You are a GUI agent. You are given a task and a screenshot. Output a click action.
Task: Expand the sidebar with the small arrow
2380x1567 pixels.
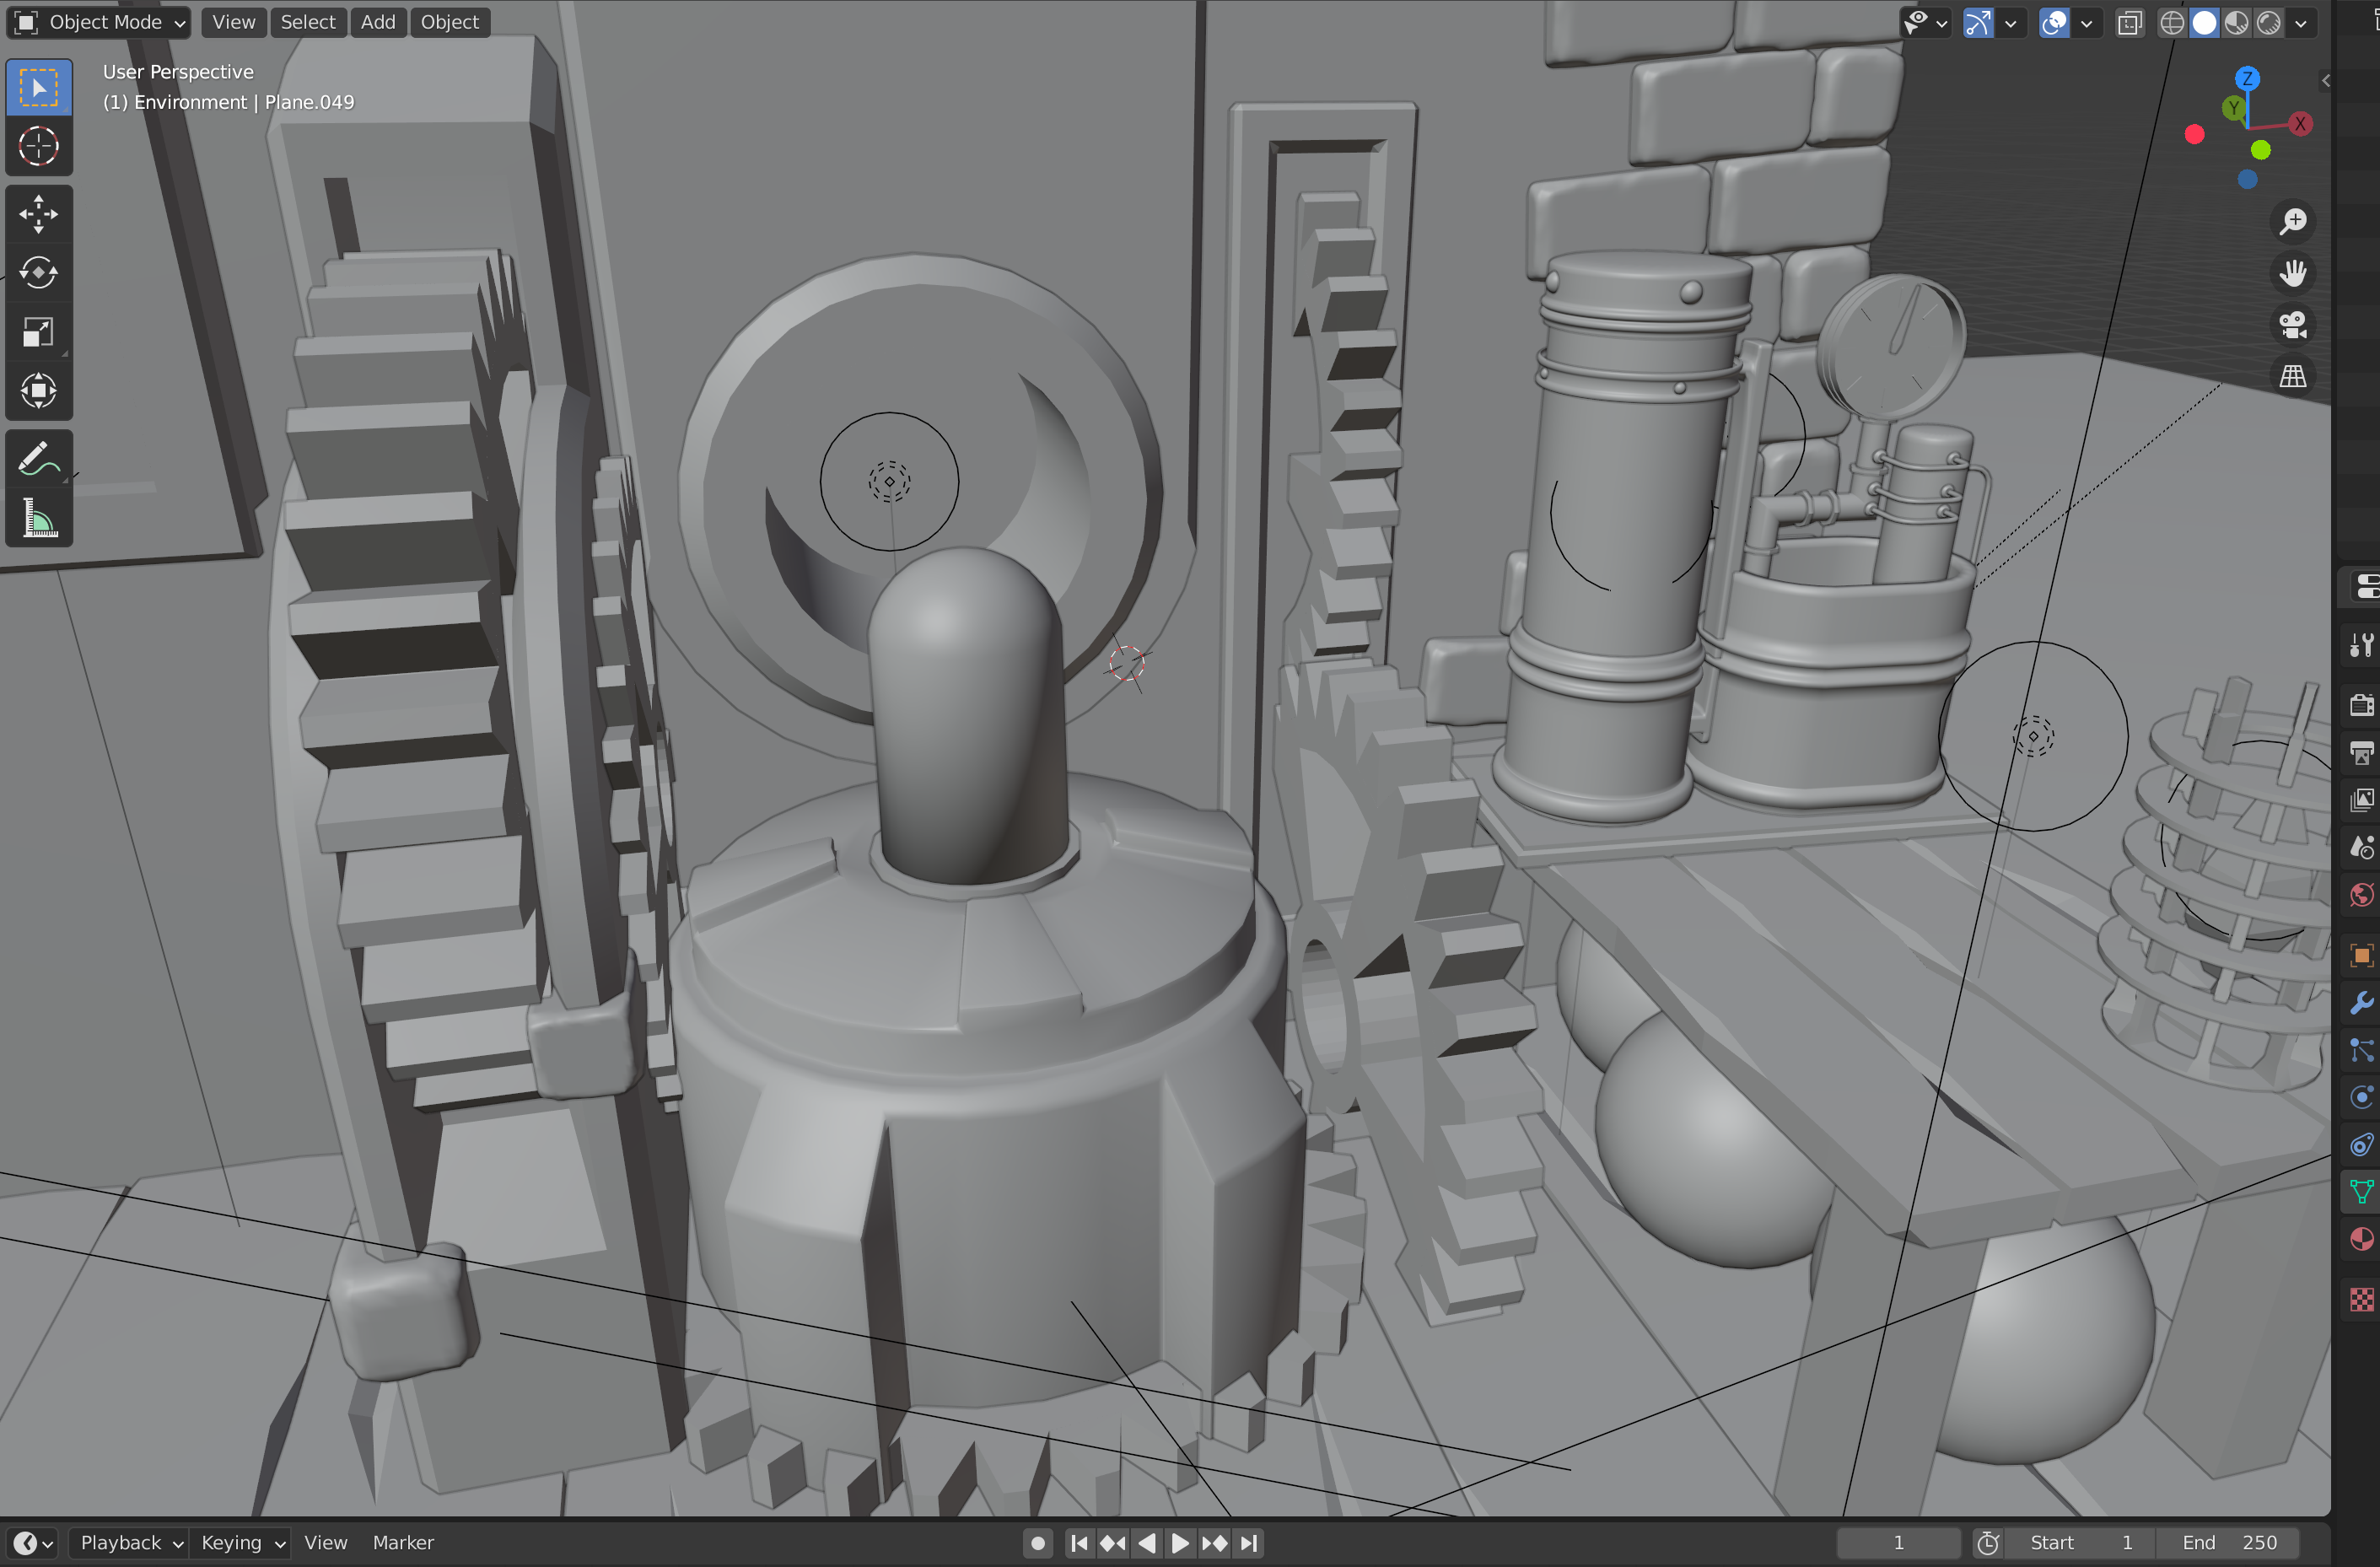coord(2326,81)
